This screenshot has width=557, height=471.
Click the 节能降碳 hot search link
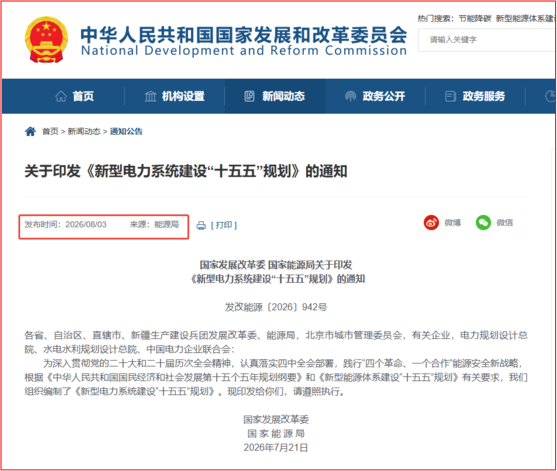tap(475, 18)
